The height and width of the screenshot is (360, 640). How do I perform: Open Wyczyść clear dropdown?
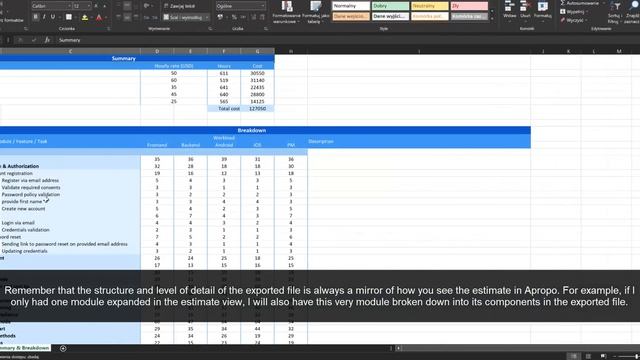tap(575, 20)
